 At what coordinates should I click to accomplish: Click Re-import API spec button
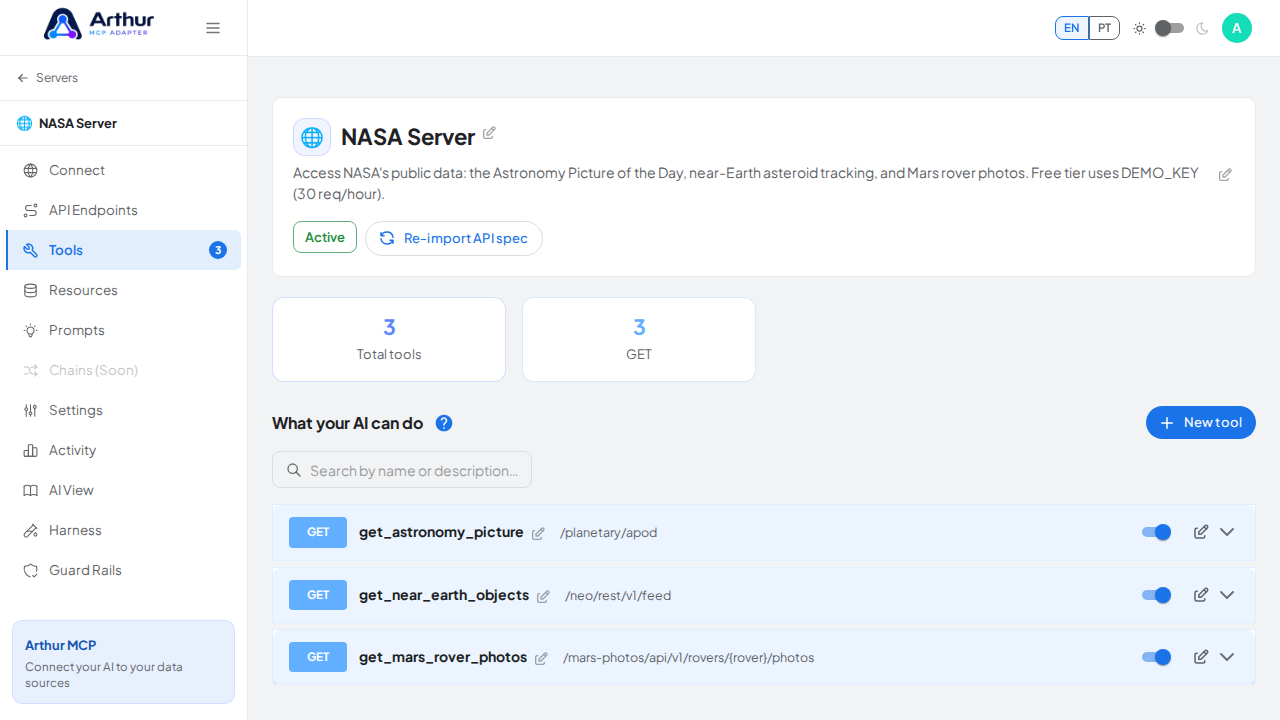[454, 238]
